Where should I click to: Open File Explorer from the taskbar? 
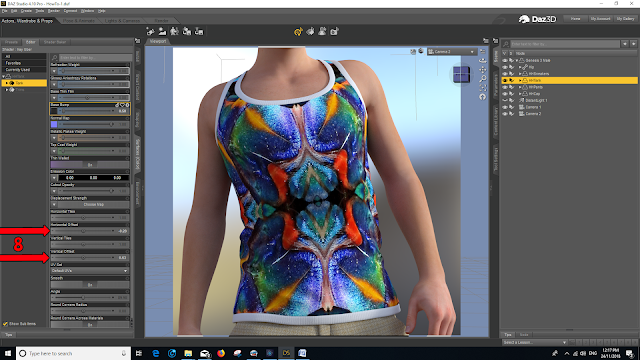tap(188, 353)
